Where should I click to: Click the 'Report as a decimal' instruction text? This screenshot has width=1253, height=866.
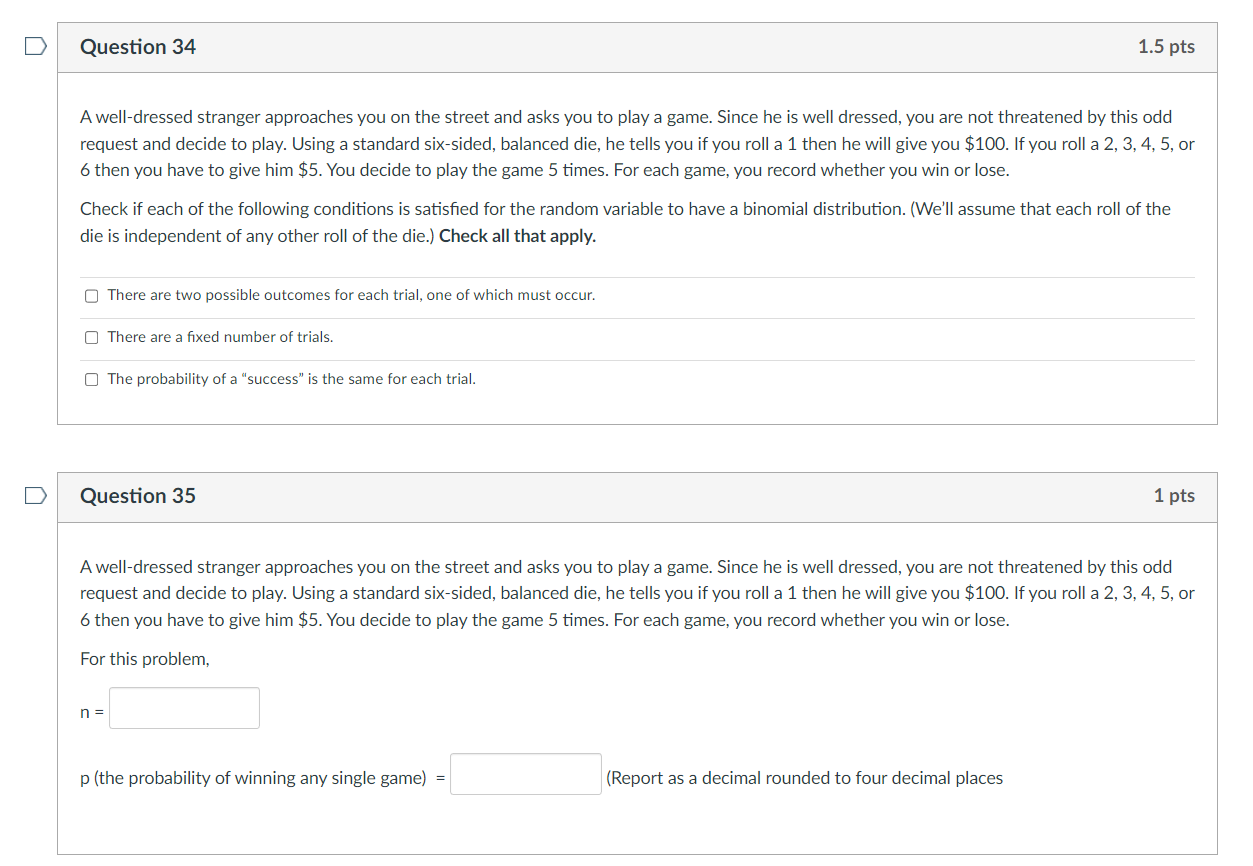coord(802,777)
